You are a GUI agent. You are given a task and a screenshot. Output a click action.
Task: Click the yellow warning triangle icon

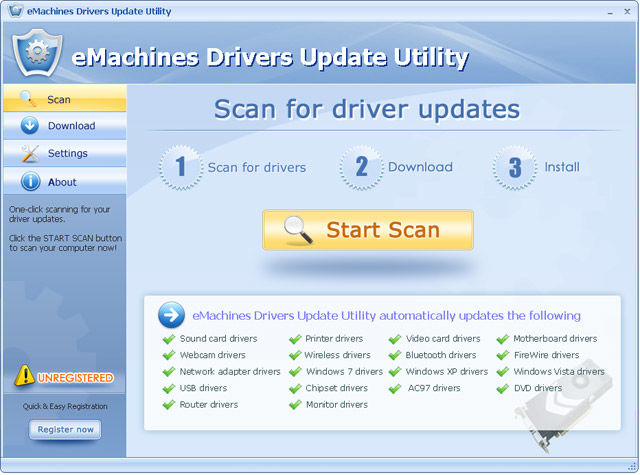pos(25,377)
